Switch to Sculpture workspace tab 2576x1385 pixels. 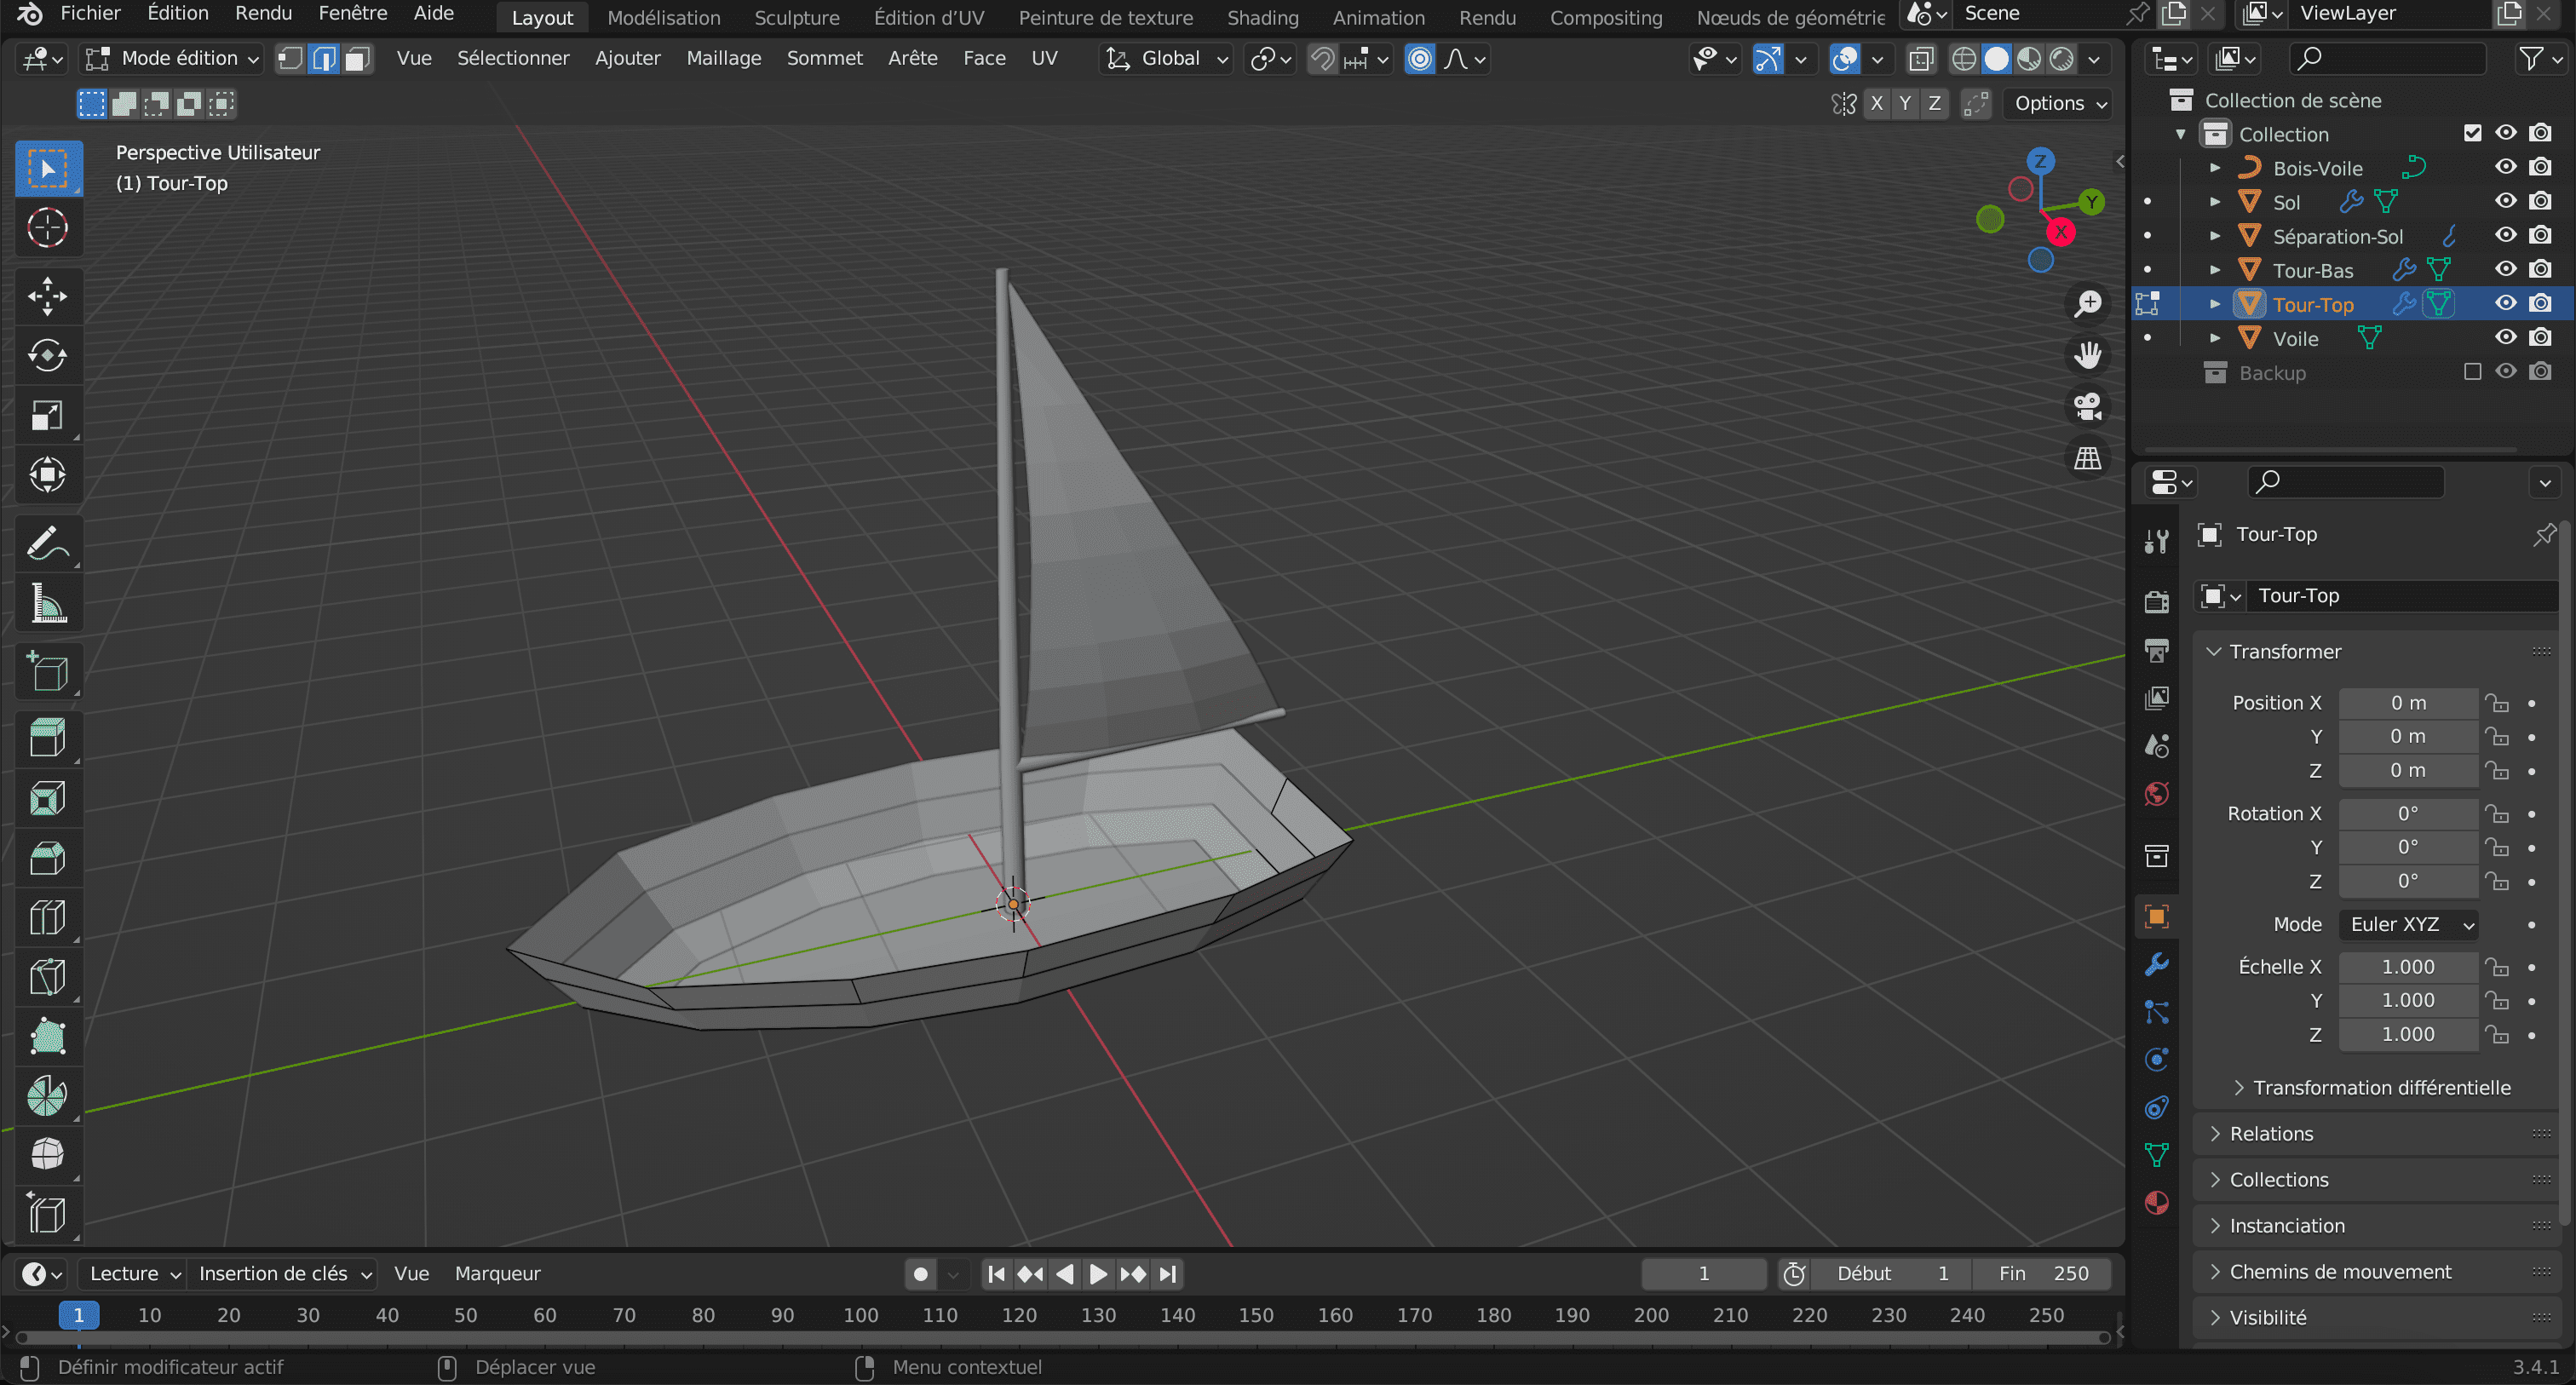(797, 17)
